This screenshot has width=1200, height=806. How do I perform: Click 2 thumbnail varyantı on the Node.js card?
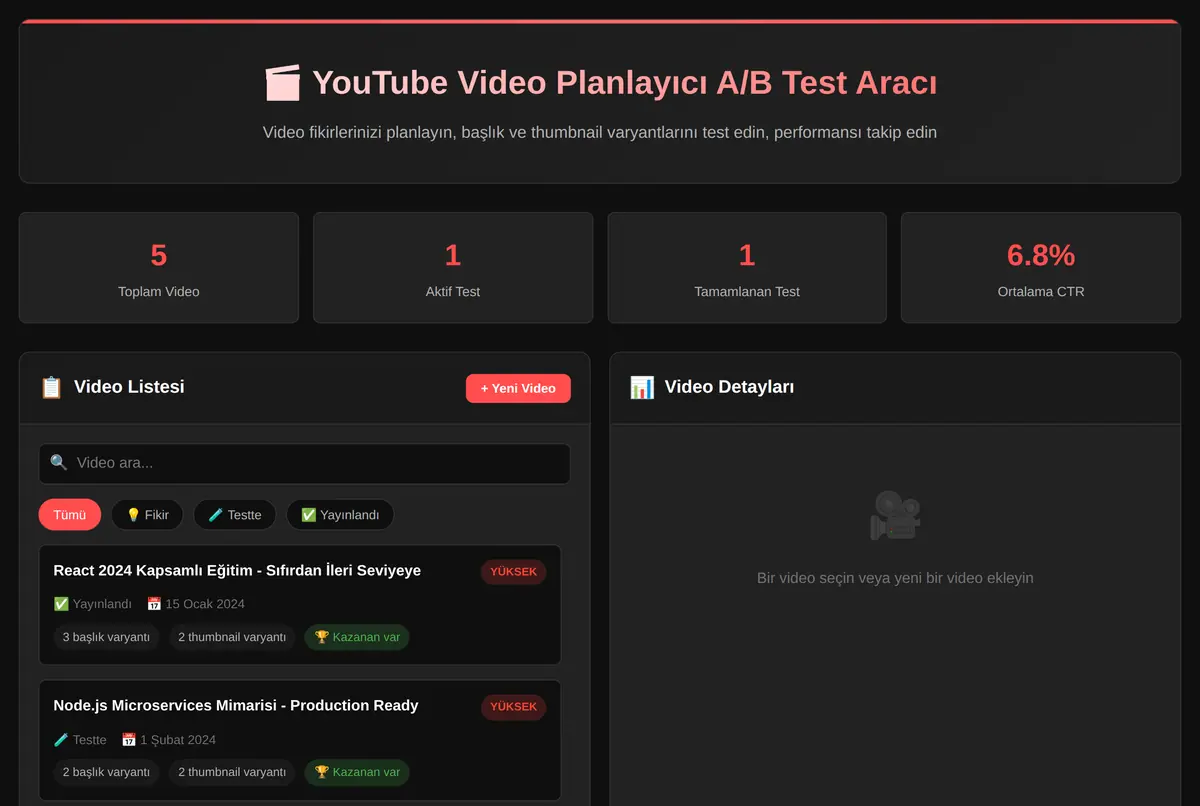point(232,772)
